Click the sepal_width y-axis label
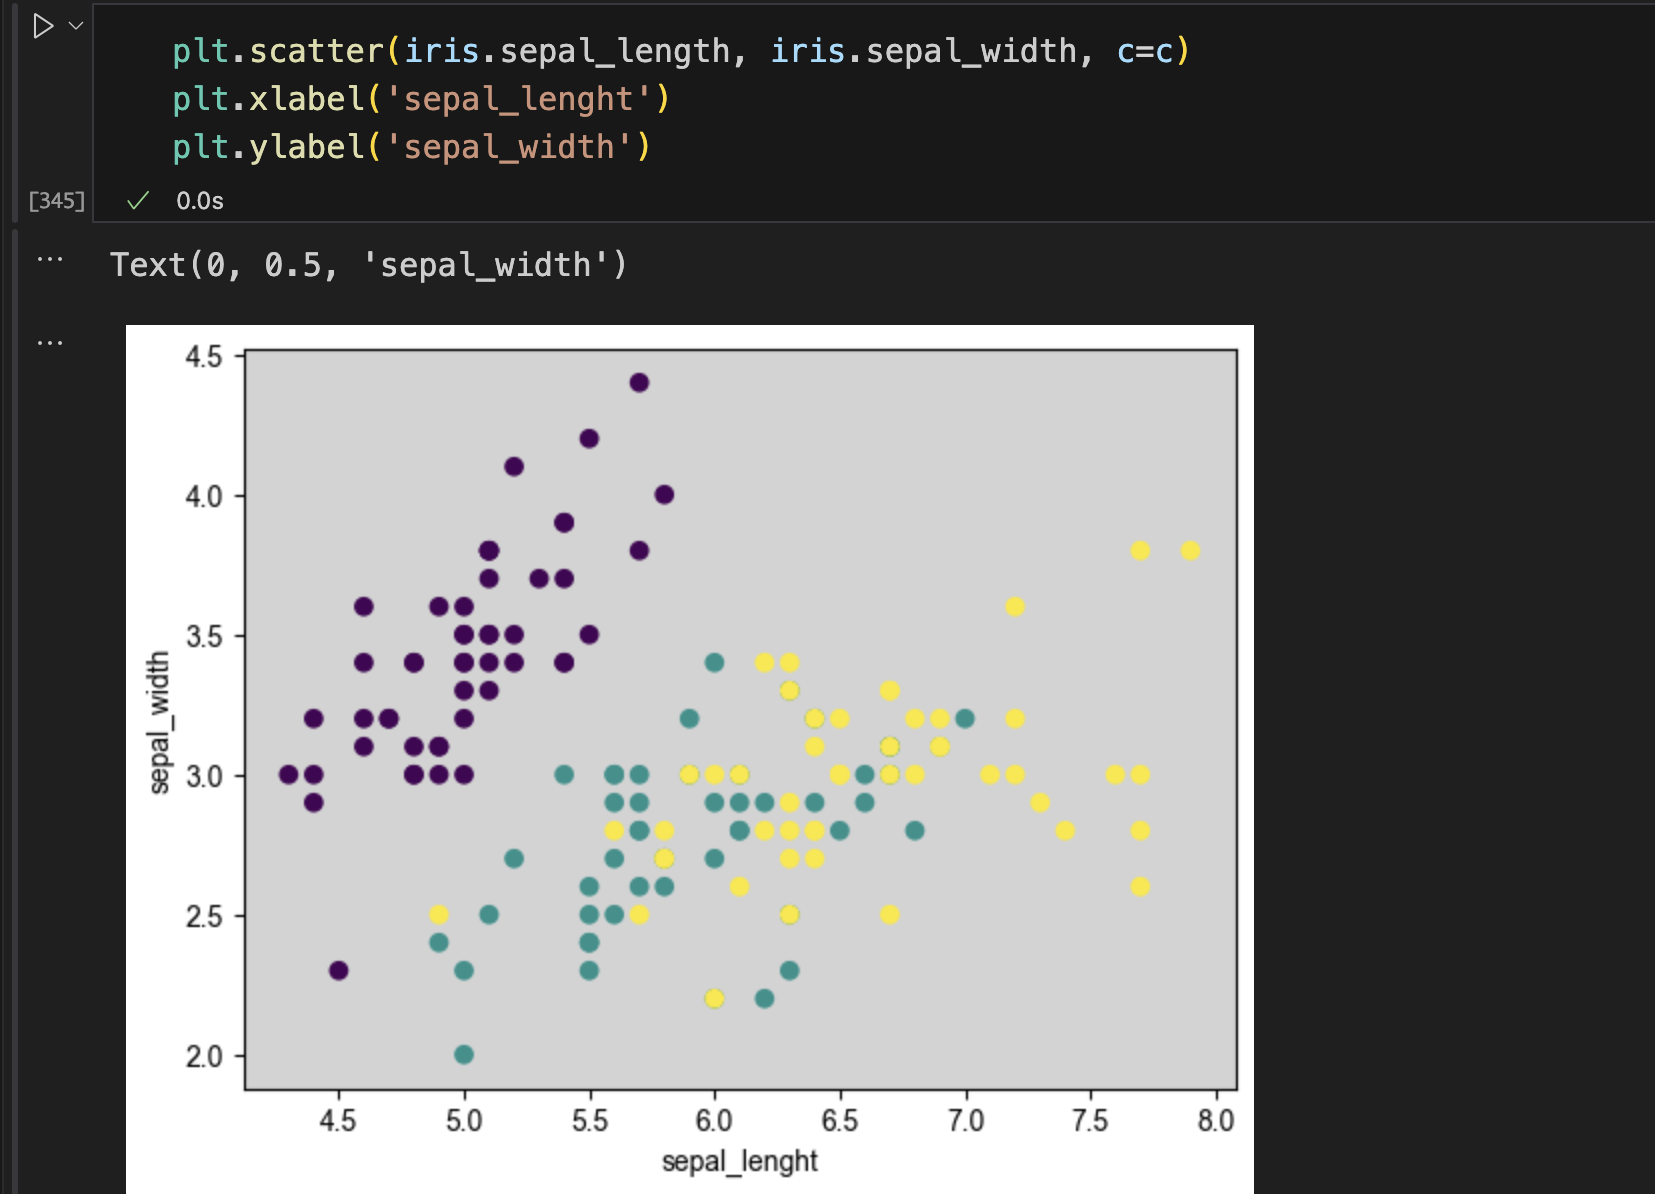Screen dimensions: 1655x1194 [159, 722]
